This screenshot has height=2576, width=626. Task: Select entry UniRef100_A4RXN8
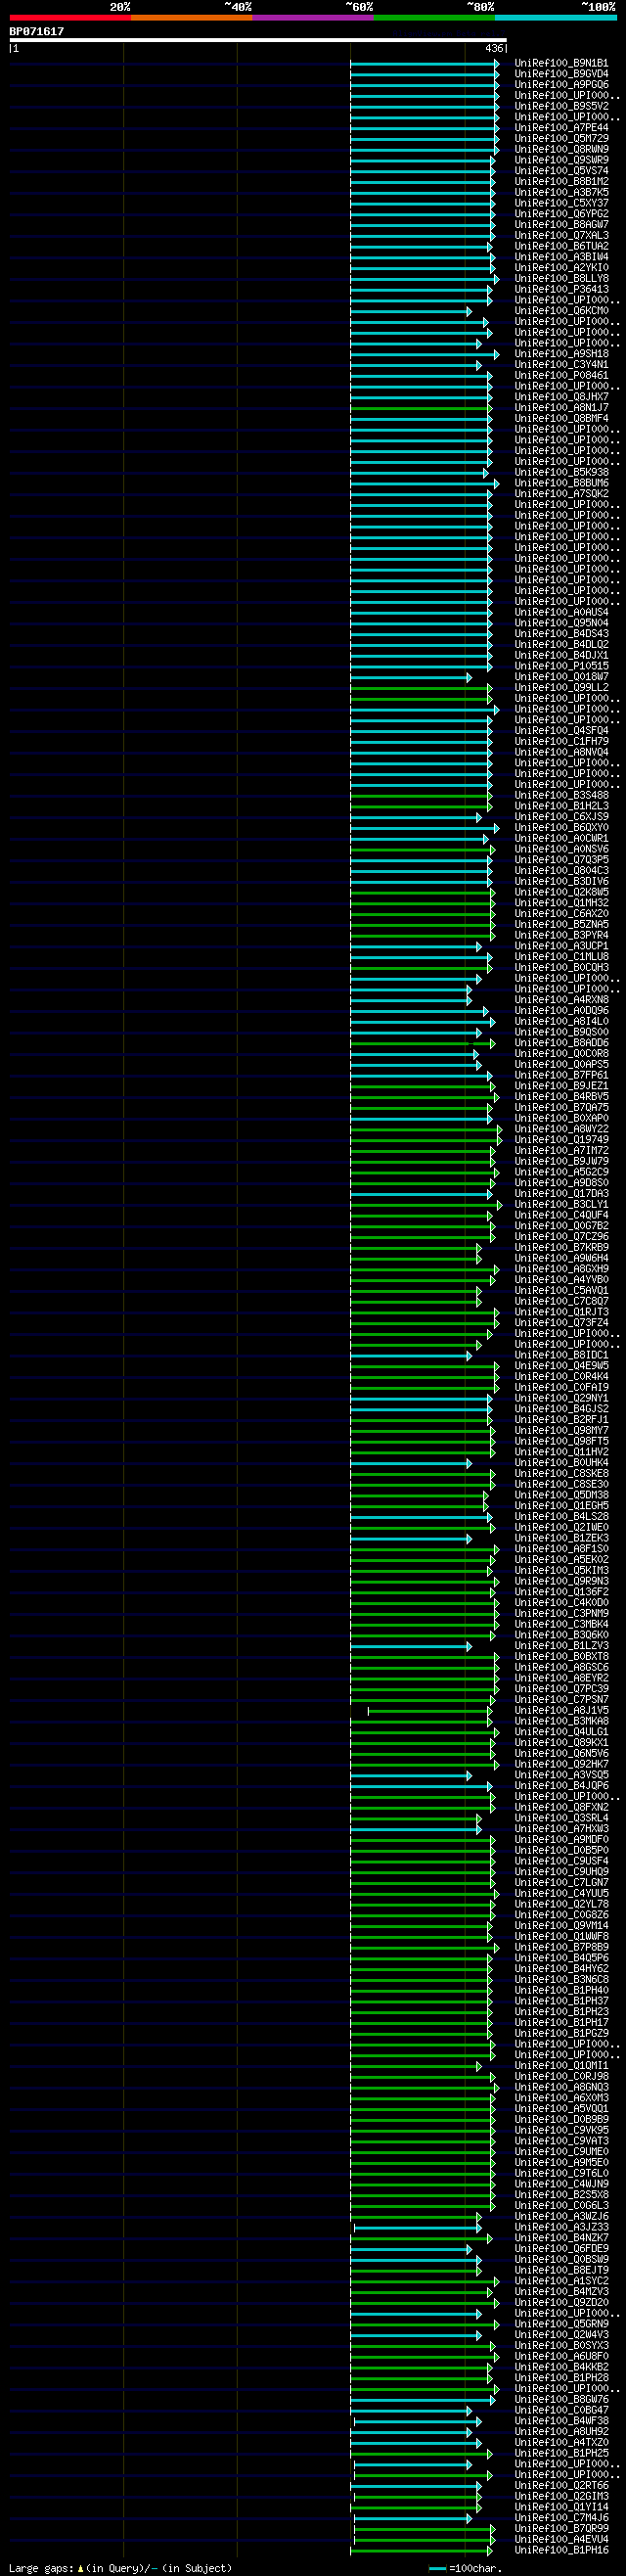561,1000
